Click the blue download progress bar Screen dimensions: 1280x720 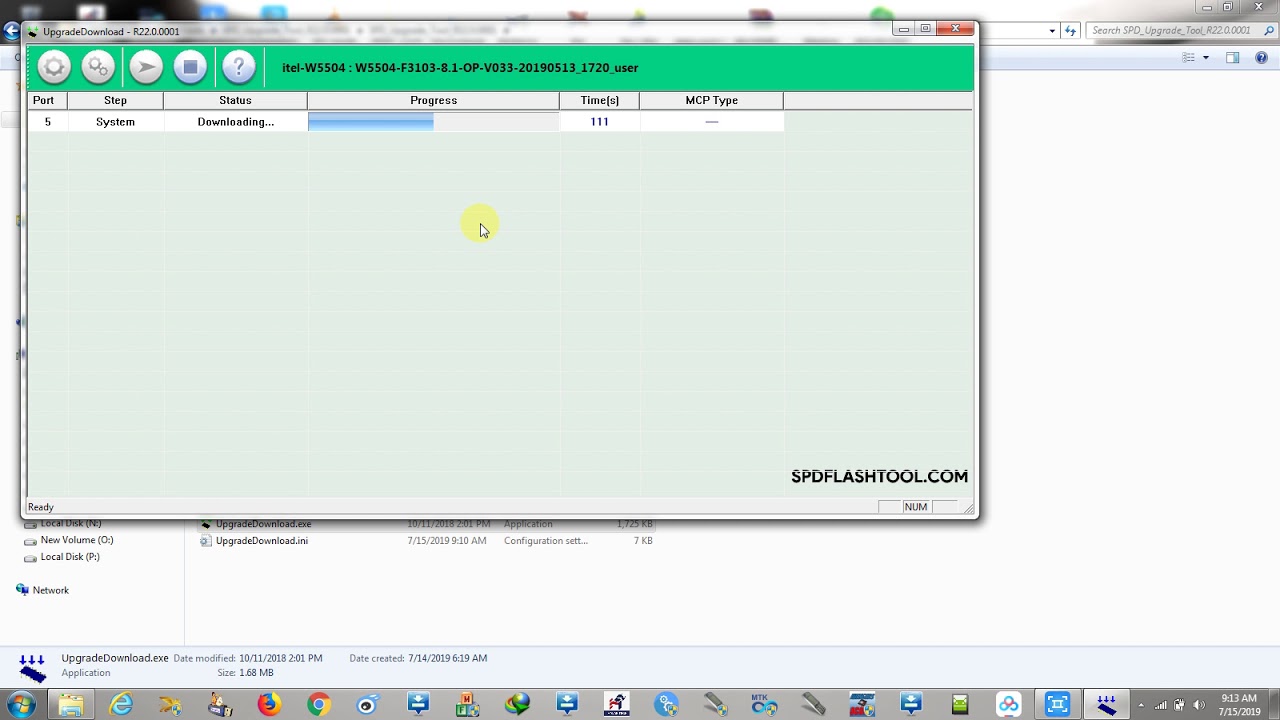tap(433, 121)
